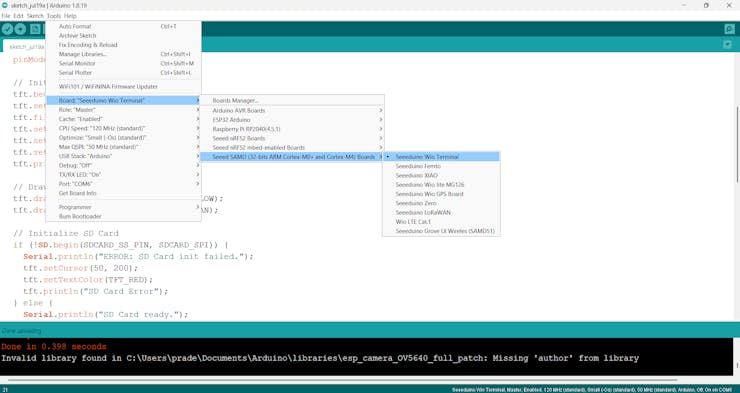Select Wio LTE Cat.1 board option
The height and width of the screenshot is (393, 740).
[441, 222]
